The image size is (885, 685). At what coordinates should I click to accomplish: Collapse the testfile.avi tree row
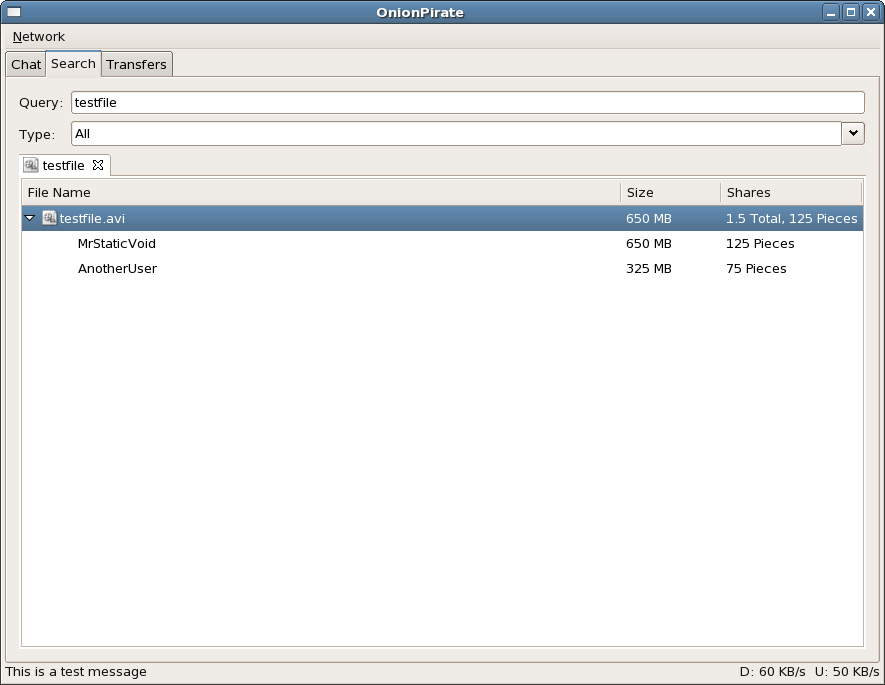coord(30,218)
